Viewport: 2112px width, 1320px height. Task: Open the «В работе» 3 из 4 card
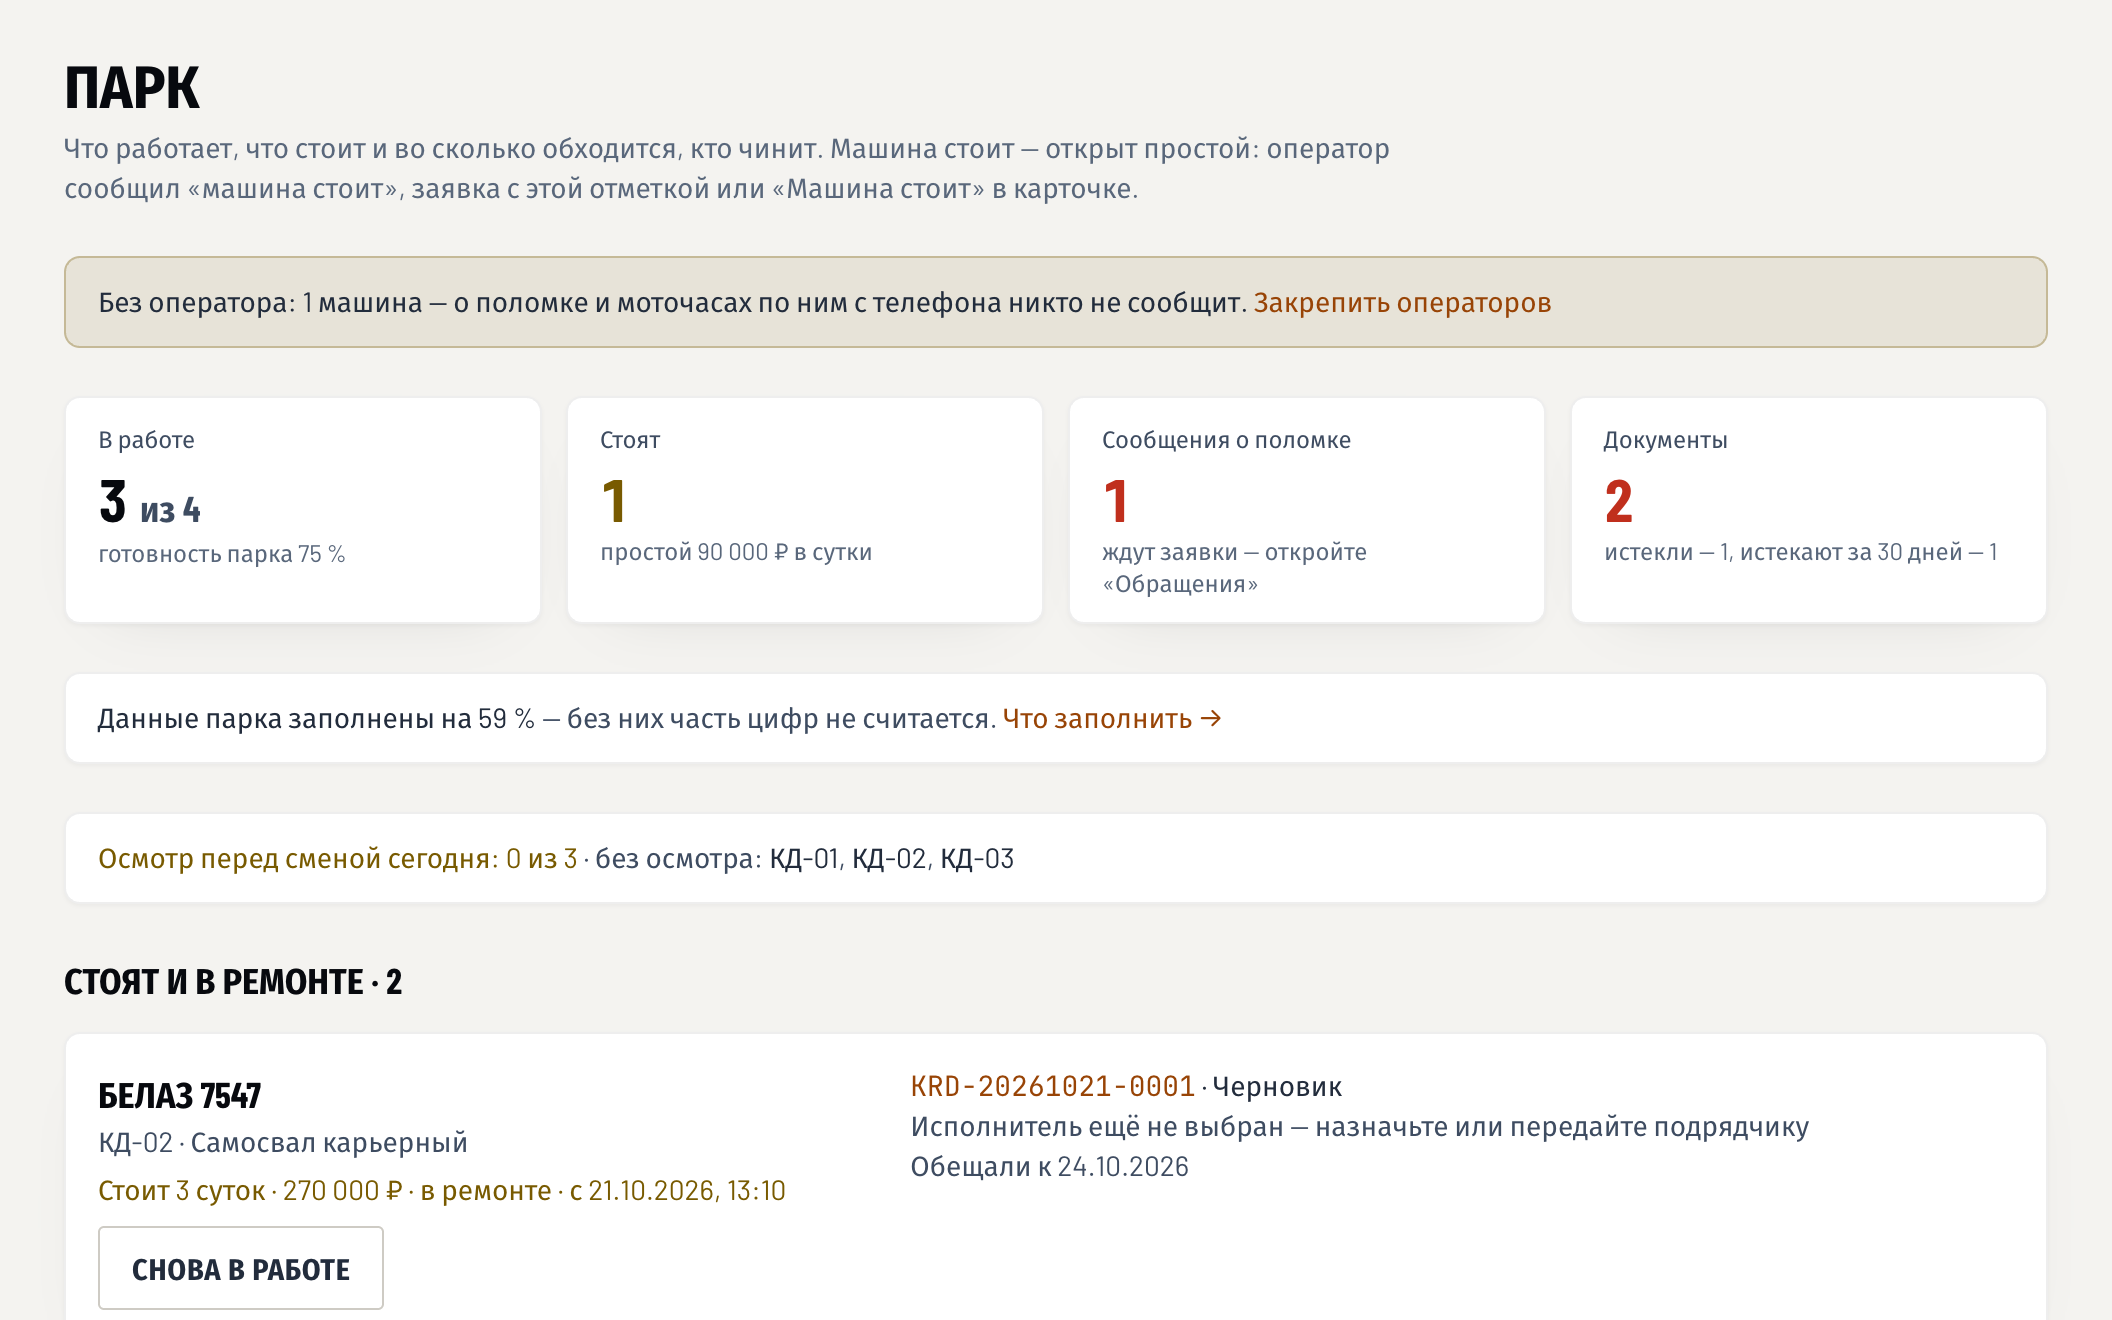pyautogui.click(x=303, y=510)
